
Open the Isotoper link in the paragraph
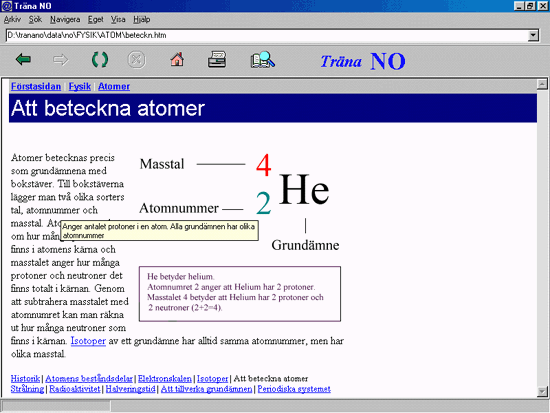click(x=88, y=341)
